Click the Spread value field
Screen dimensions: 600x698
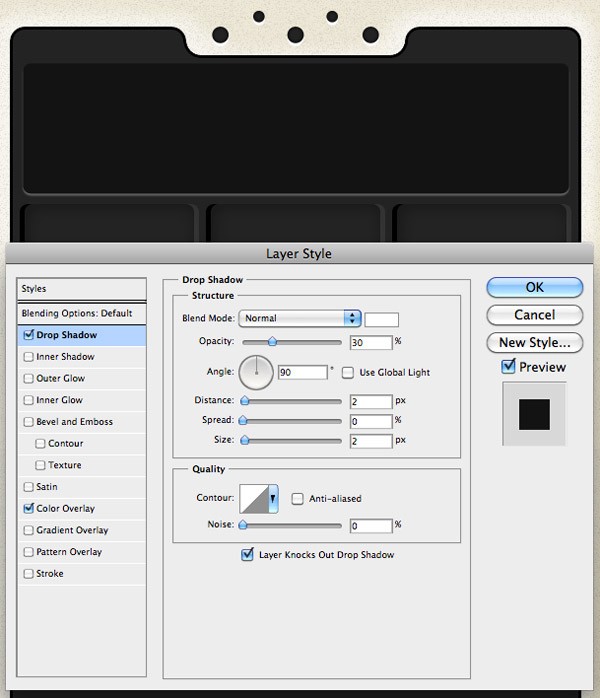371,421
